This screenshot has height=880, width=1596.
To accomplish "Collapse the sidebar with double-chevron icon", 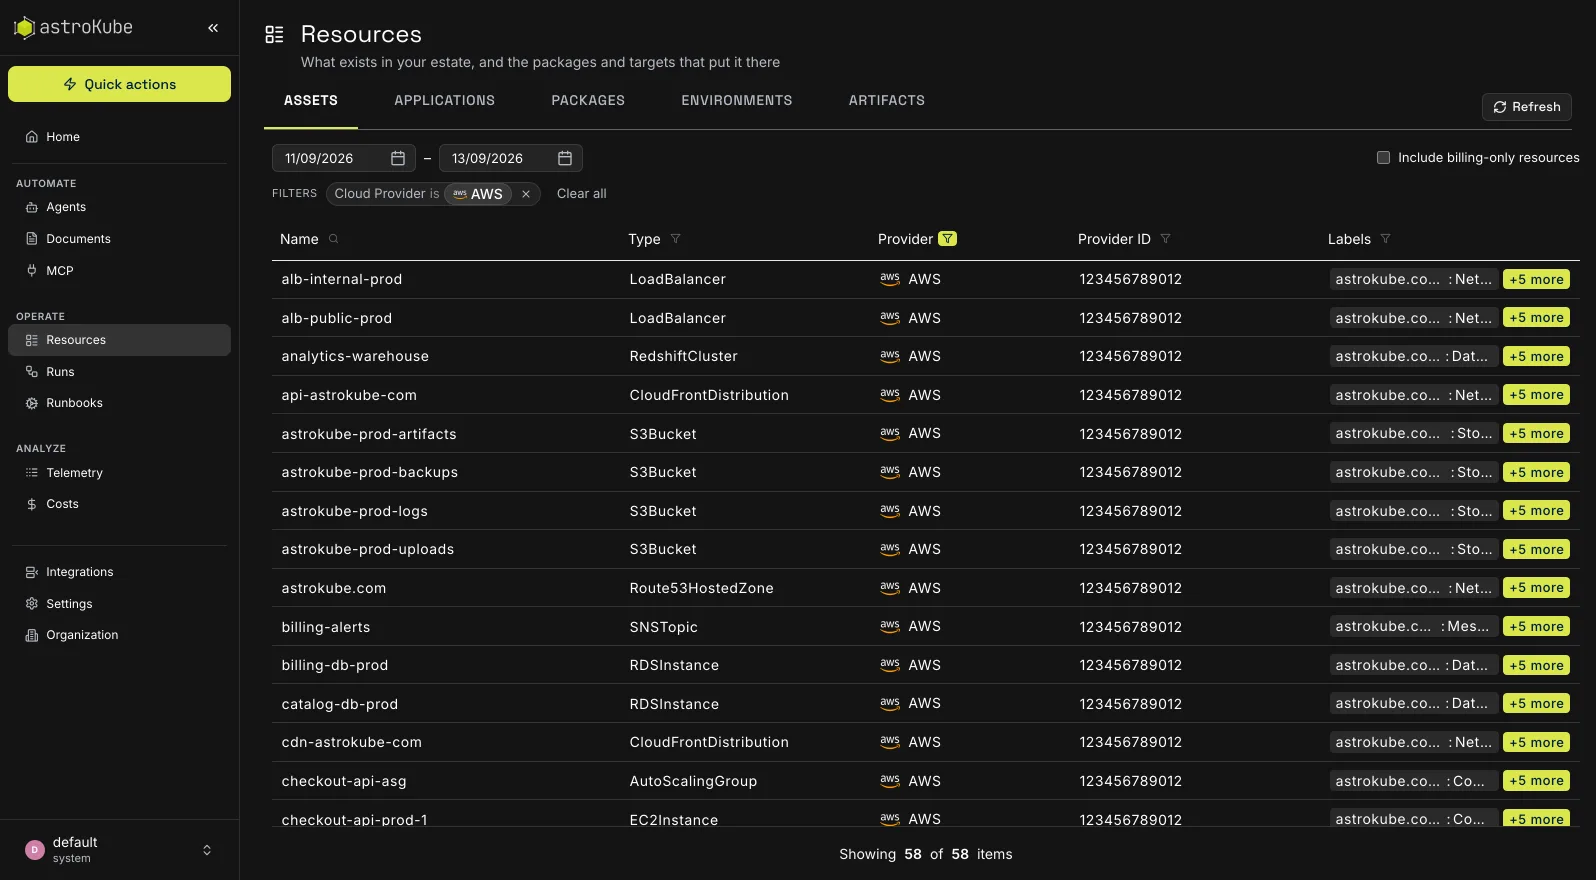I will (213, 28).
